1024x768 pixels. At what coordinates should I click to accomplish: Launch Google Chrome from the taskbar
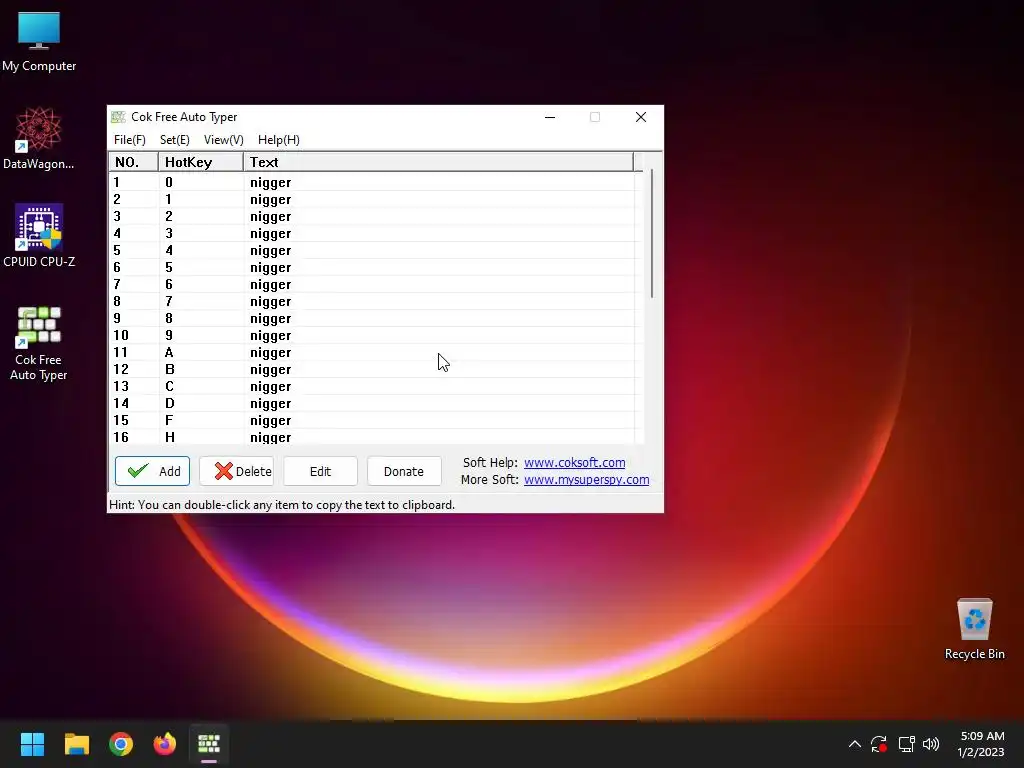point(121,744)
